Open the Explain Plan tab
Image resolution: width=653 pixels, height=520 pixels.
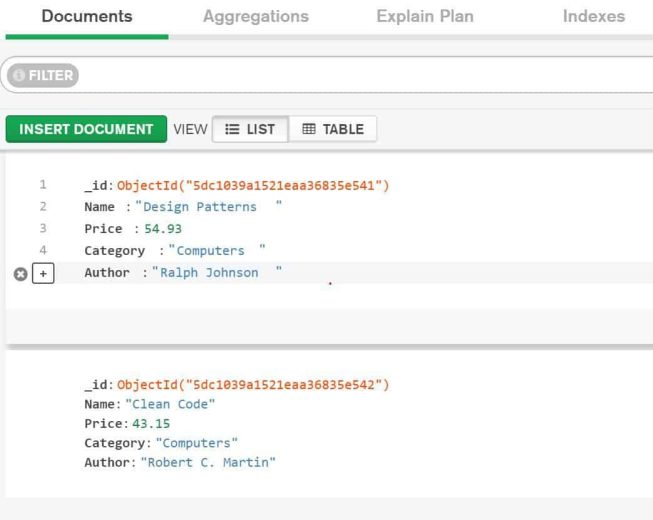tap(425, 16)
